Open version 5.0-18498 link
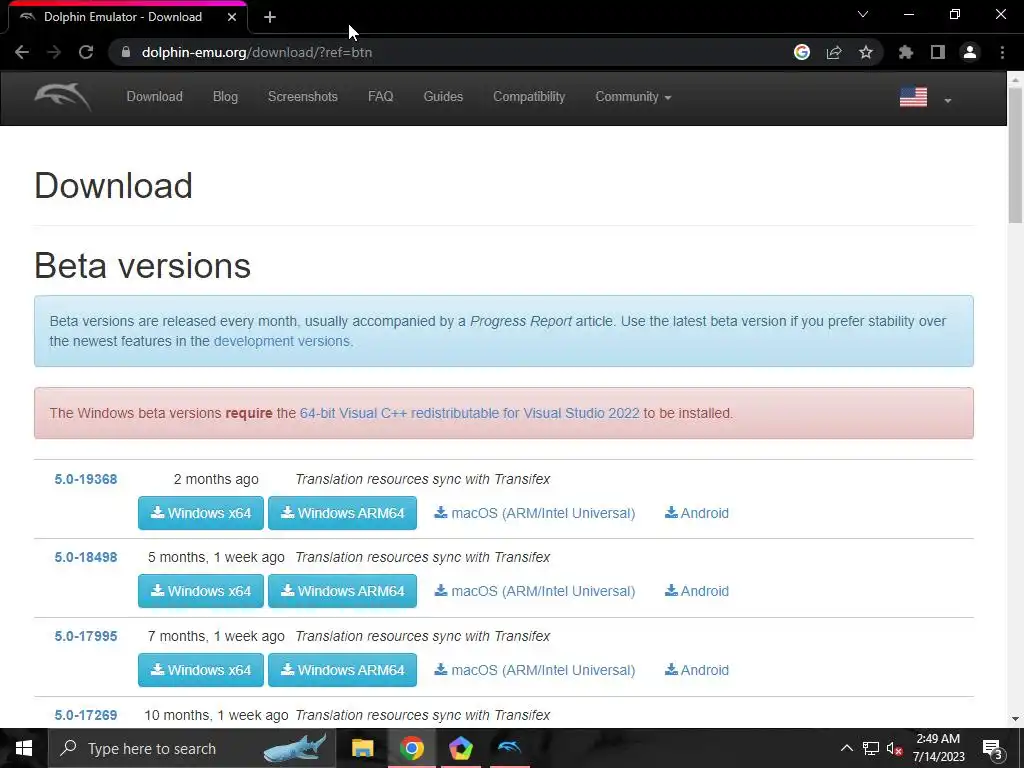This screenshot has height=768, width=1024. click(x=86, y=558)
